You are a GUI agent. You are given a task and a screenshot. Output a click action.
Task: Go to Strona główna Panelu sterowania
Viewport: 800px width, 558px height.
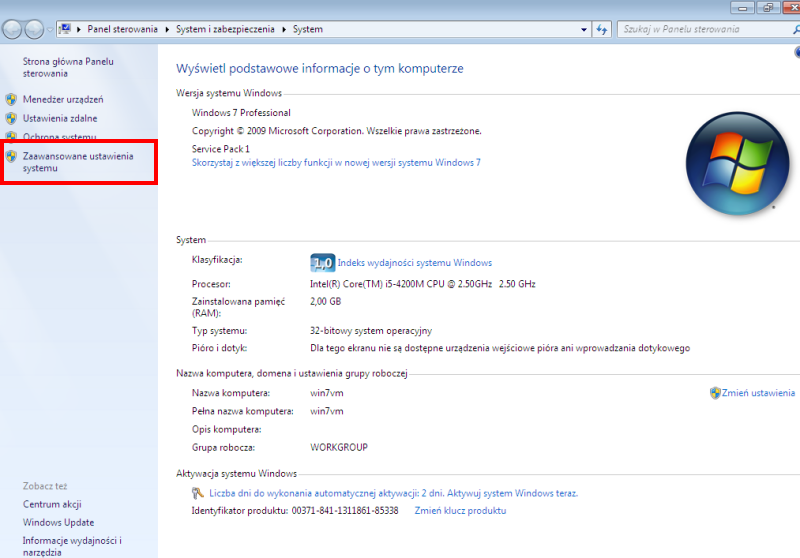coord(68,67)
